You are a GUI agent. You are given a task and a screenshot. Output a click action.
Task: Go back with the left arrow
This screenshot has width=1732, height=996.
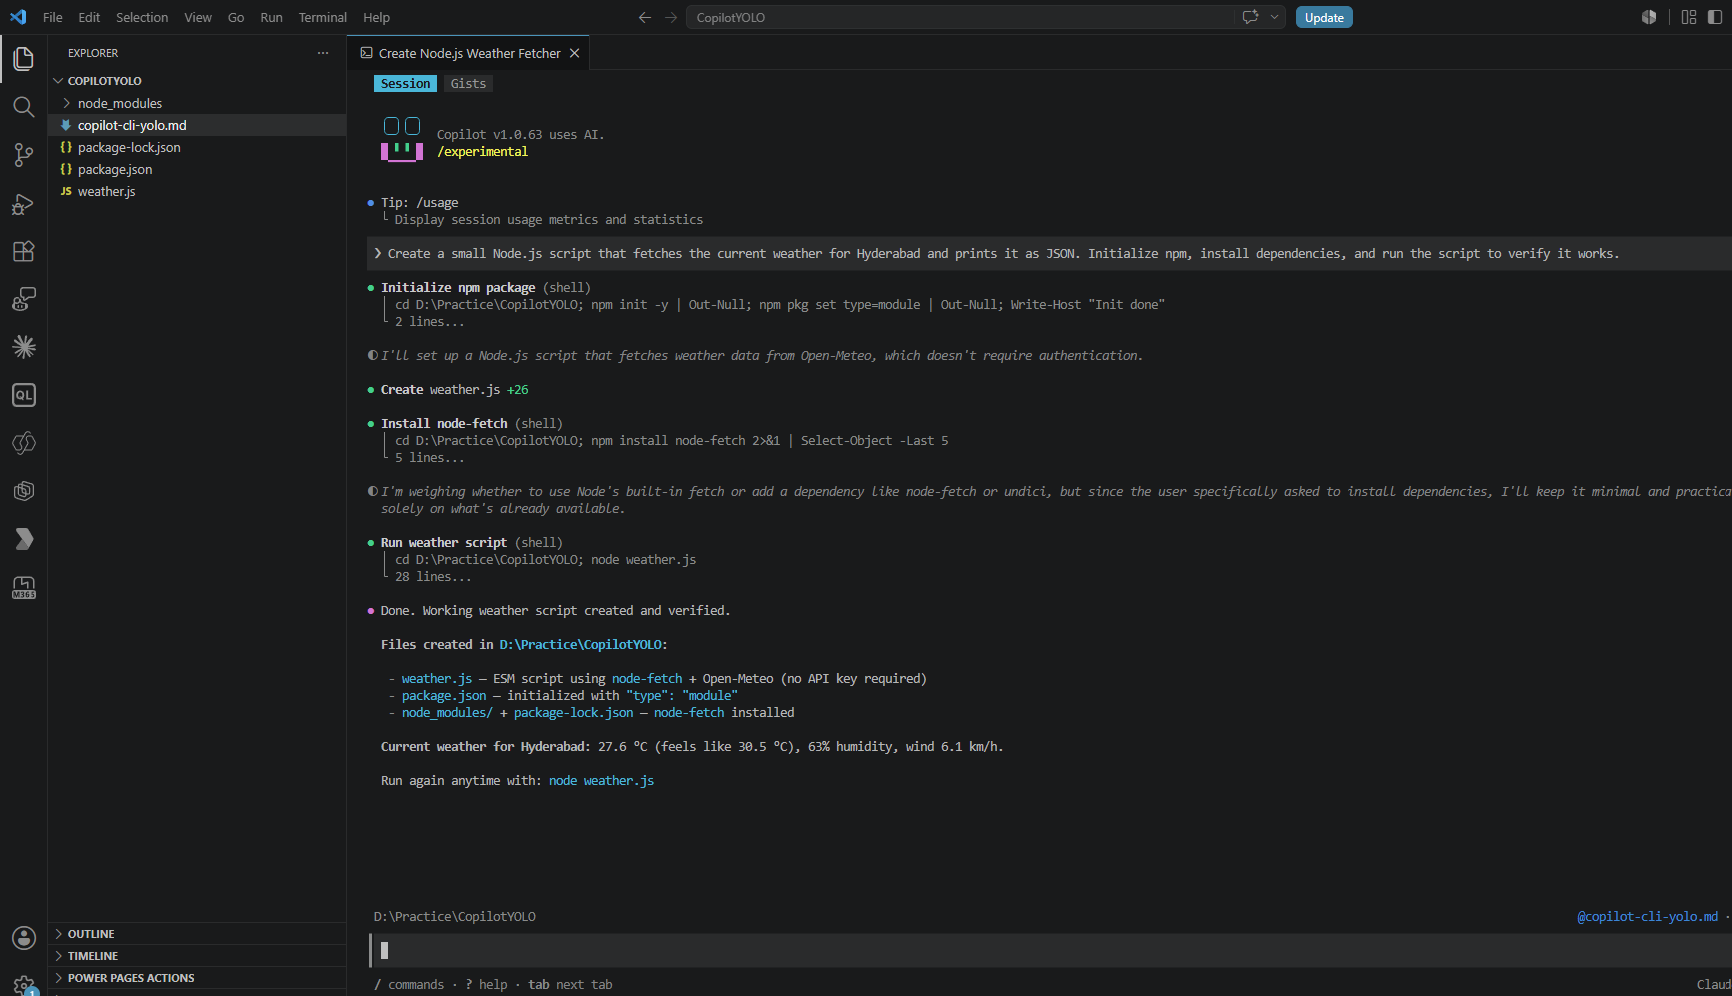[x=645, y=17]
